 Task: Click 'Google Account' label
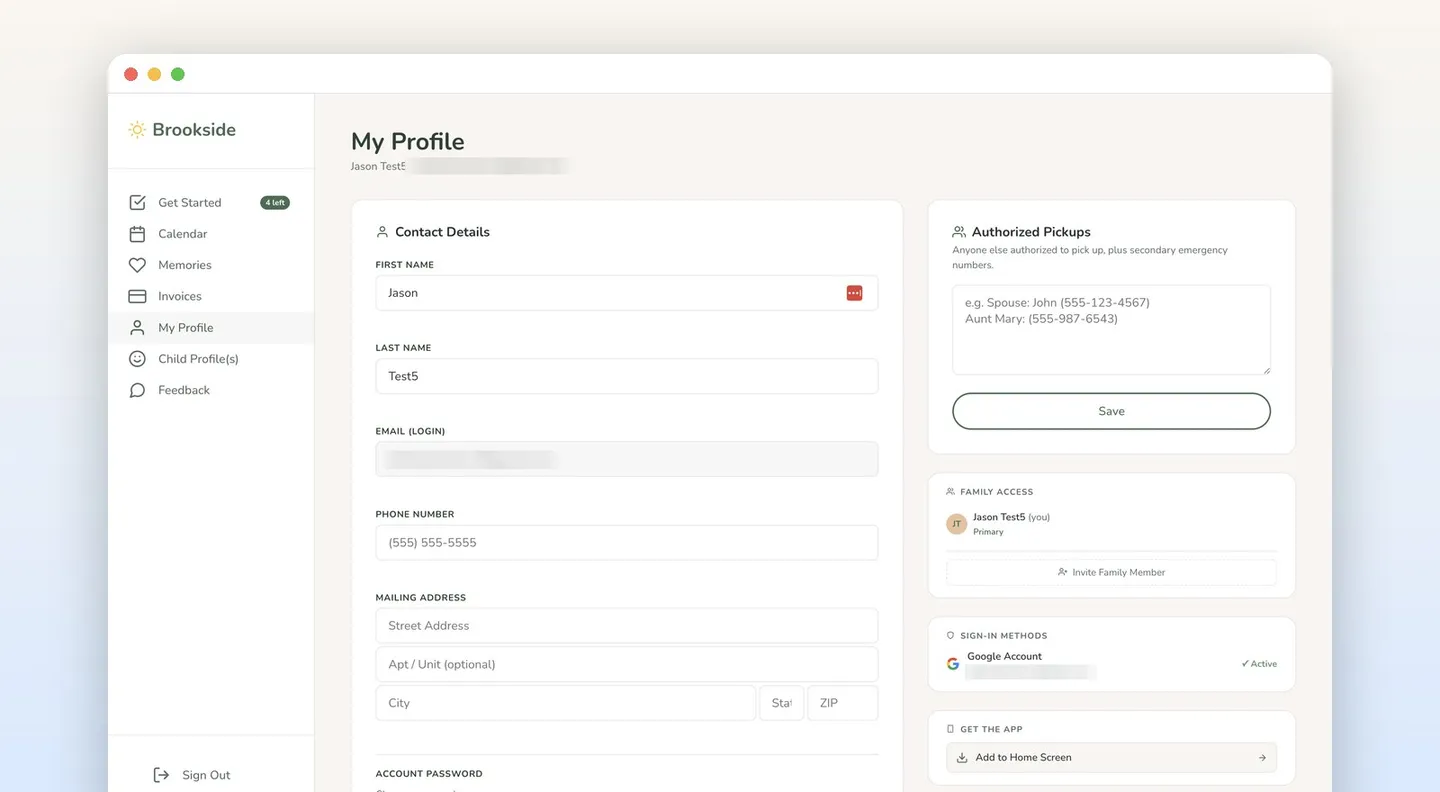click(x=1004, y=657)
